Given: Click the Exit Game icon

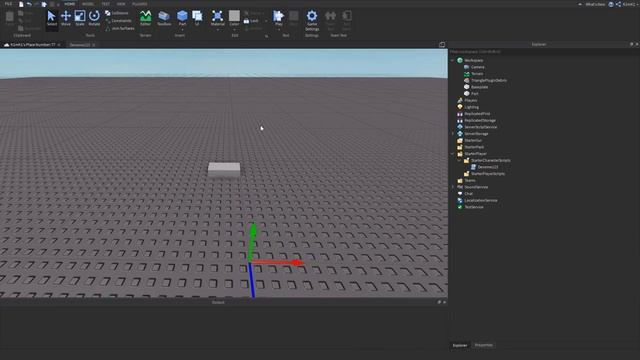Looking at the screenshot, I should (x=347, y=20).
